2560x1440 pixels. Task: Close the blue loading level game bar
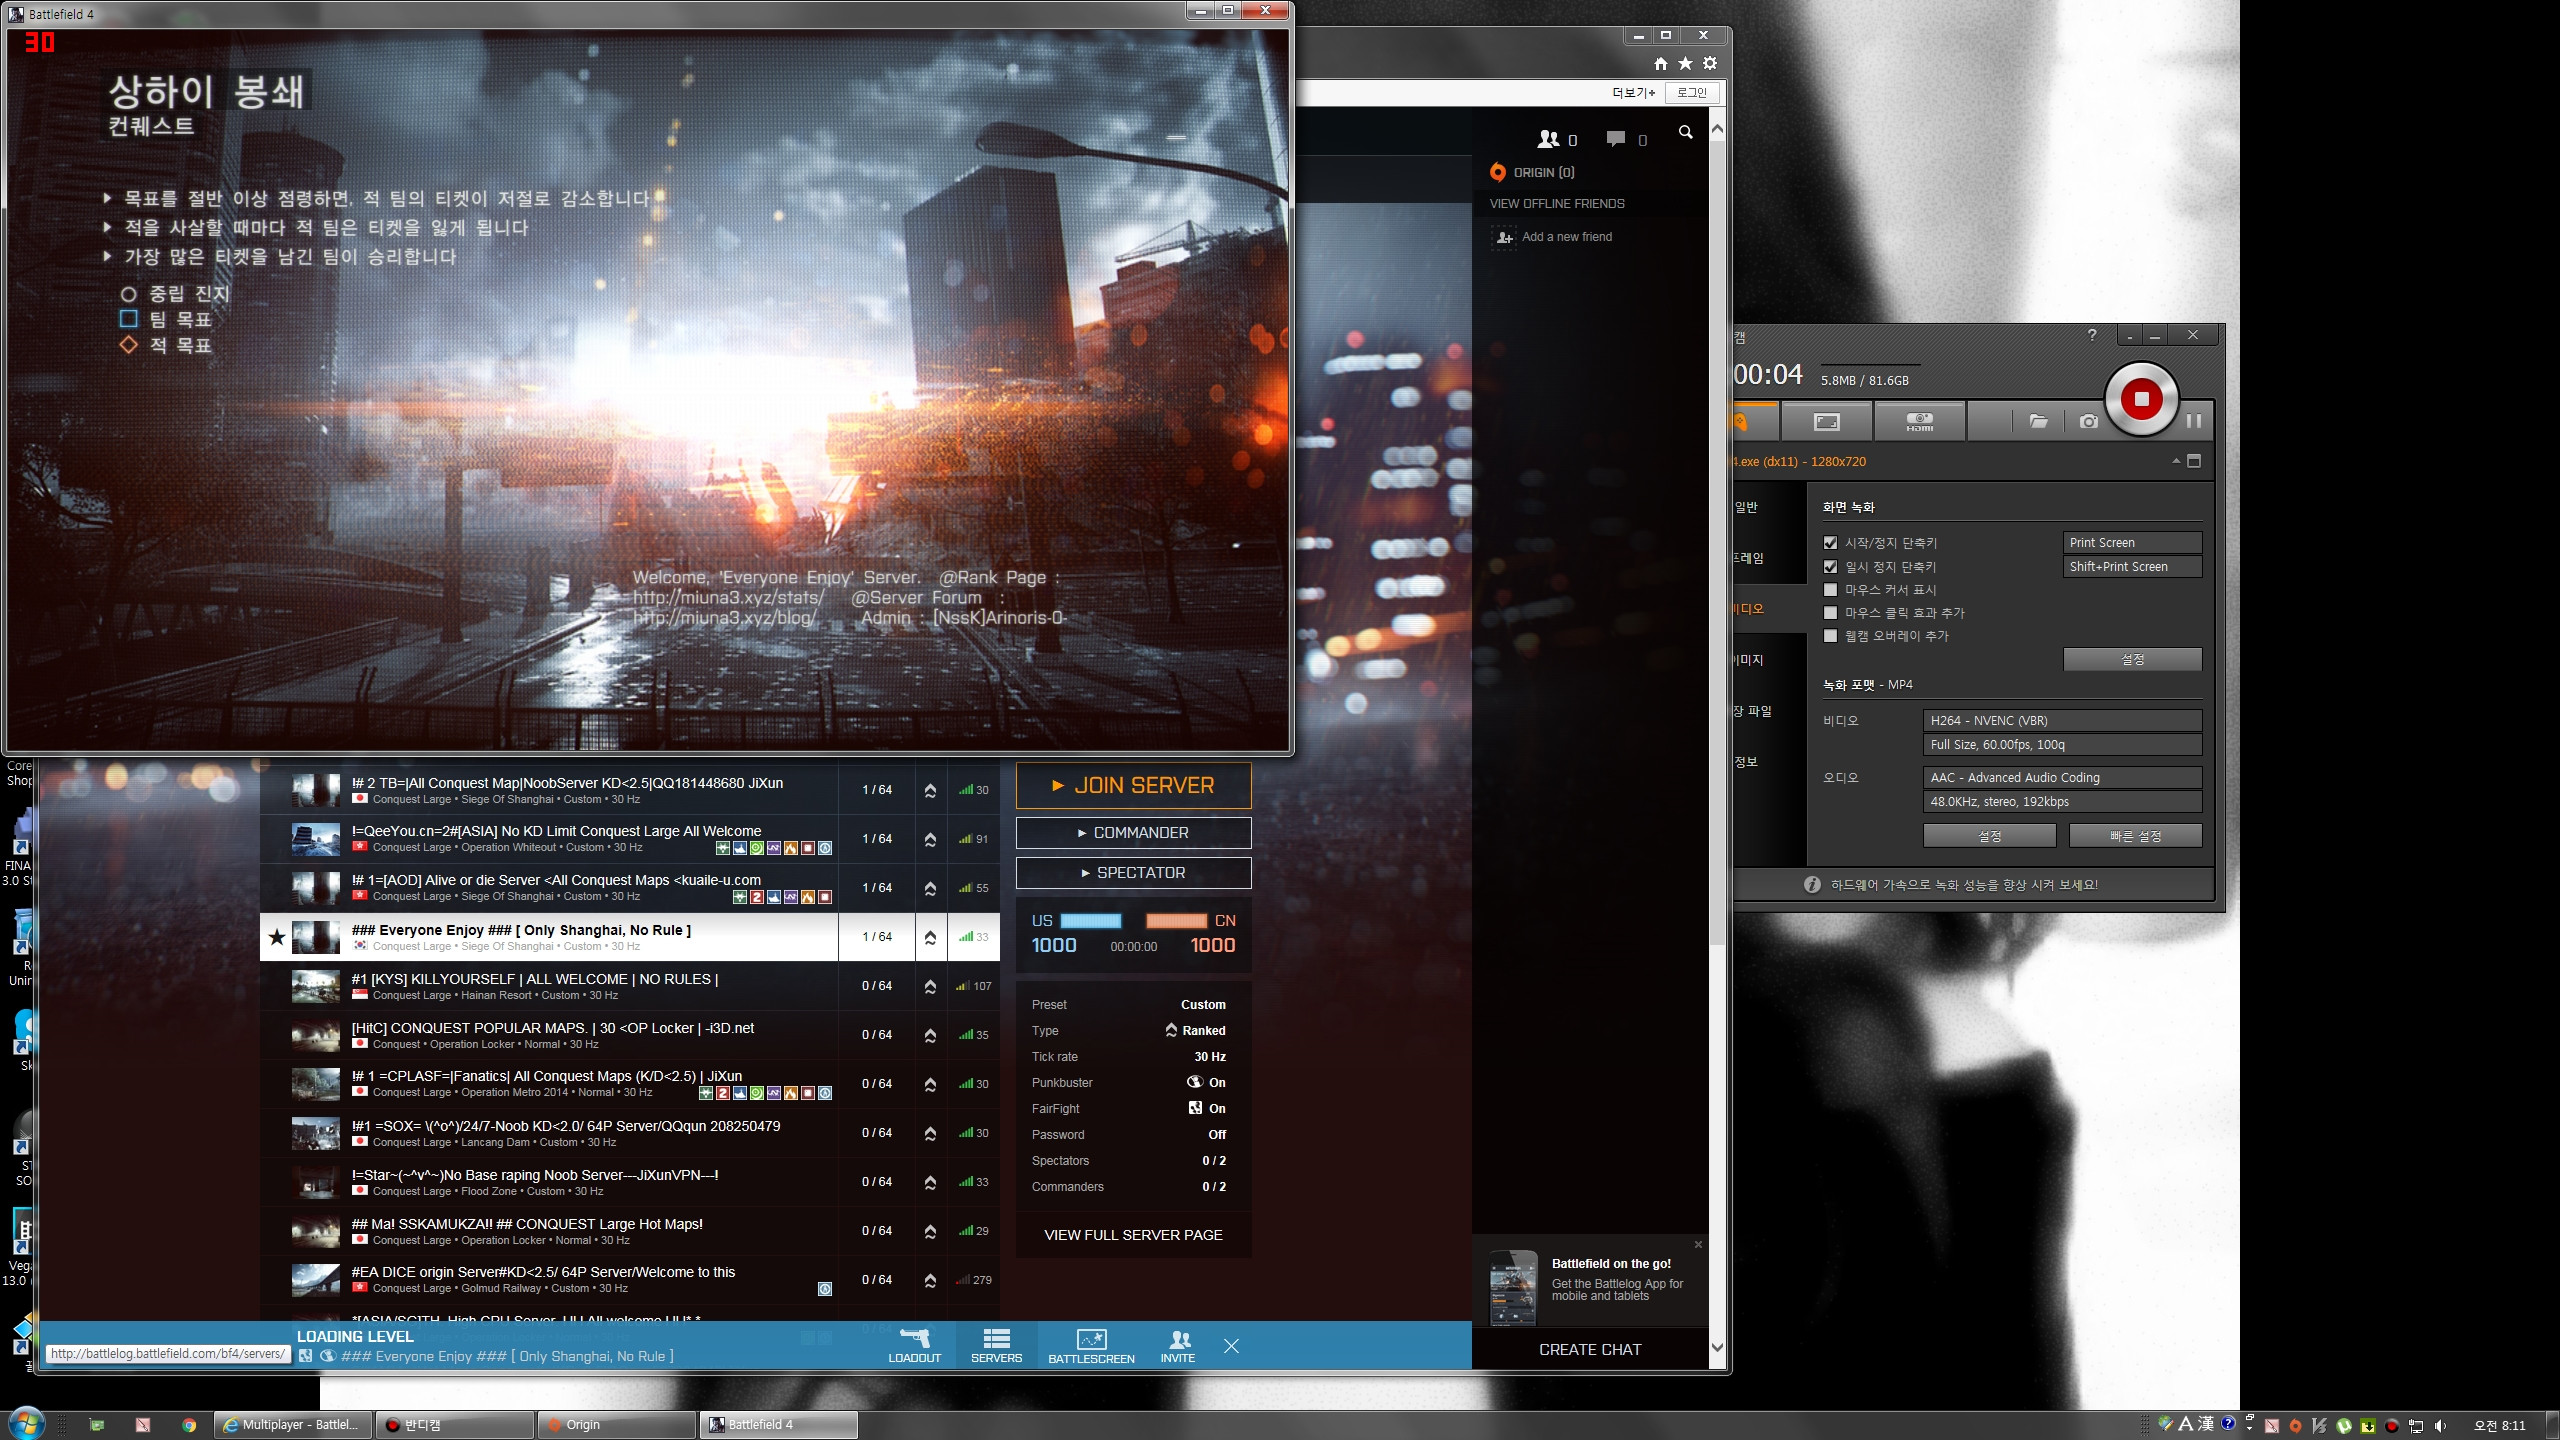pyautogui.click(x=1231, y=1346)
